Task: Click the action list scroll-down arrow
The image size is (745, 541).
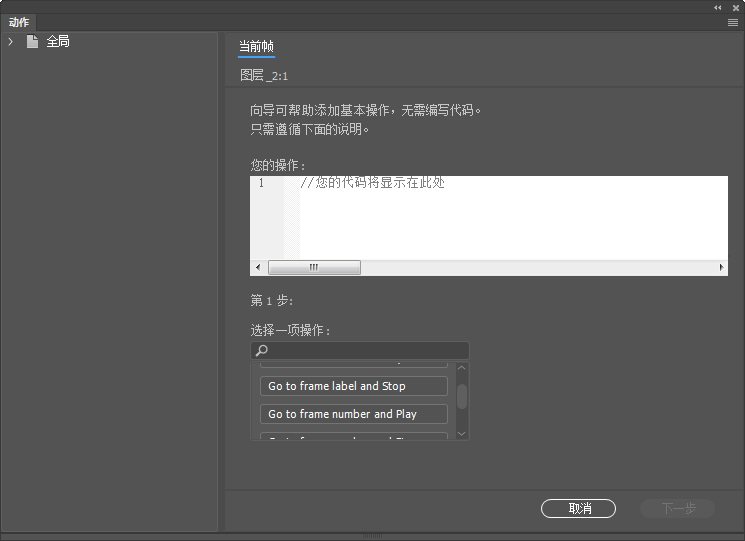Action: [461, 434]
